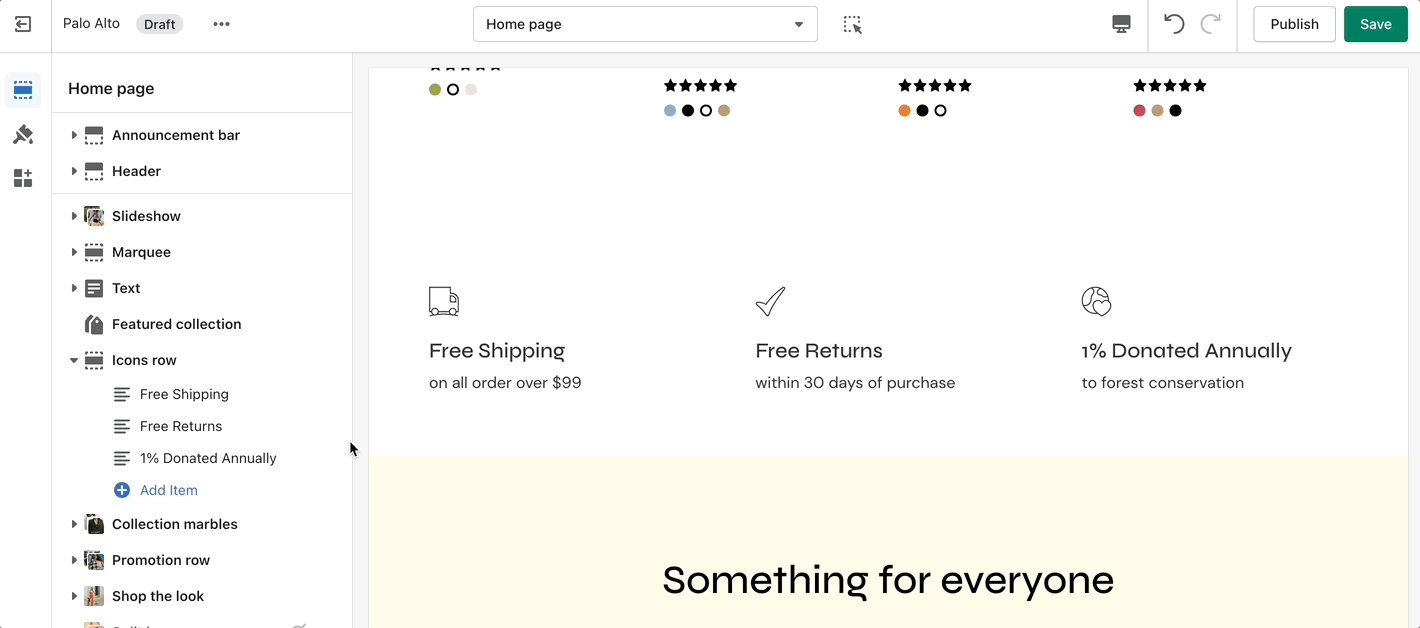Image resolution: width=1420 pixels, height=628 pixels.
Task: Open the App embeds icon
Action: click(x=23, y=179)
